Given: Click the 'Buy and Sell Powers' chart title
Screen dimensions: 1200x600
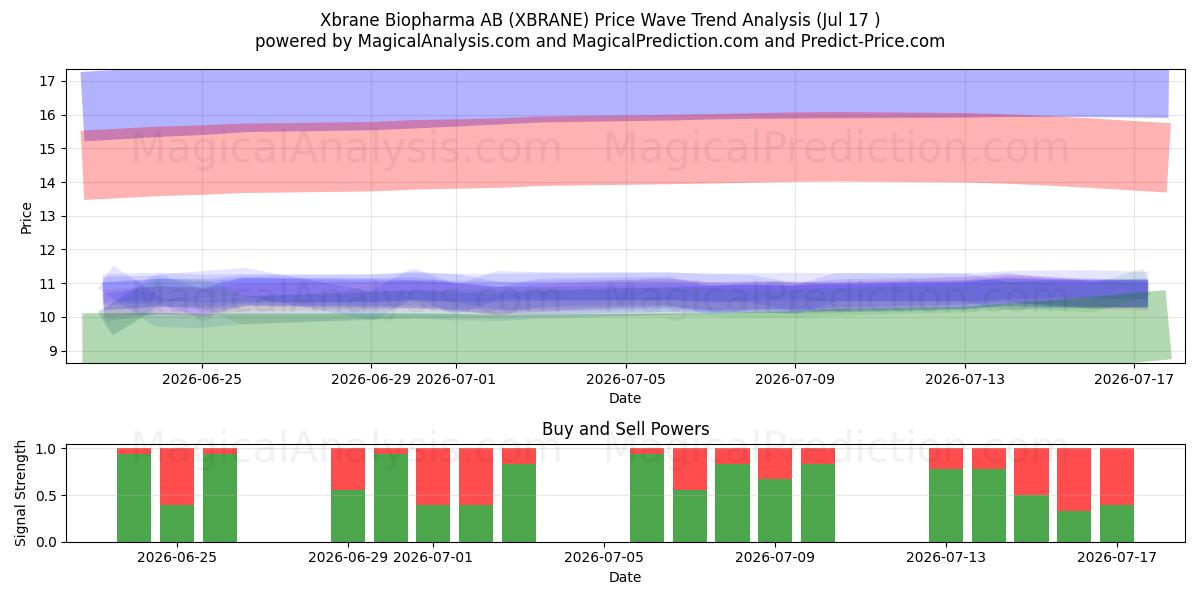Looking at the screenshot, I should coord(625,429).
